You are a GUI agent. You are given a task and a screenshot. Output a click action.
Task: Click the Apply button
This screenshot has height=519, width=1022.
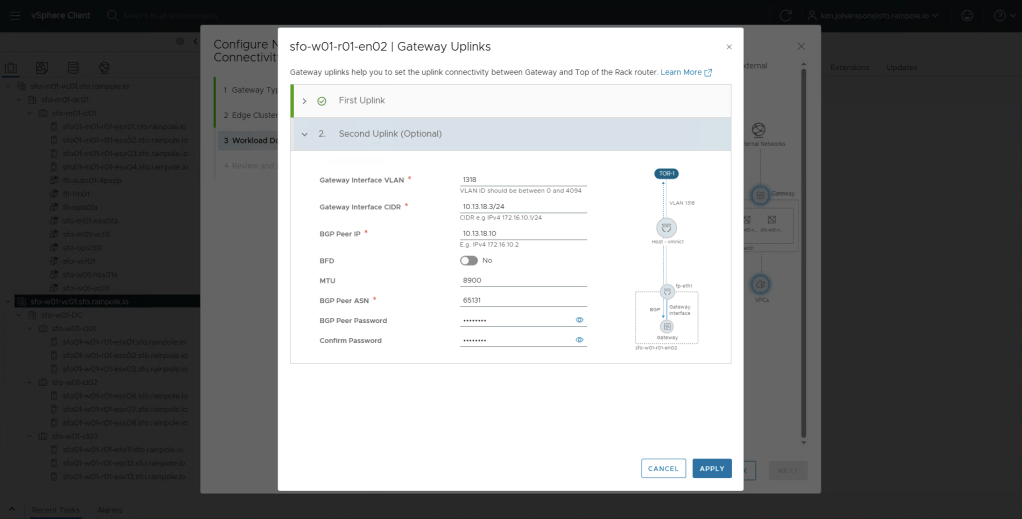pos(711,468)
